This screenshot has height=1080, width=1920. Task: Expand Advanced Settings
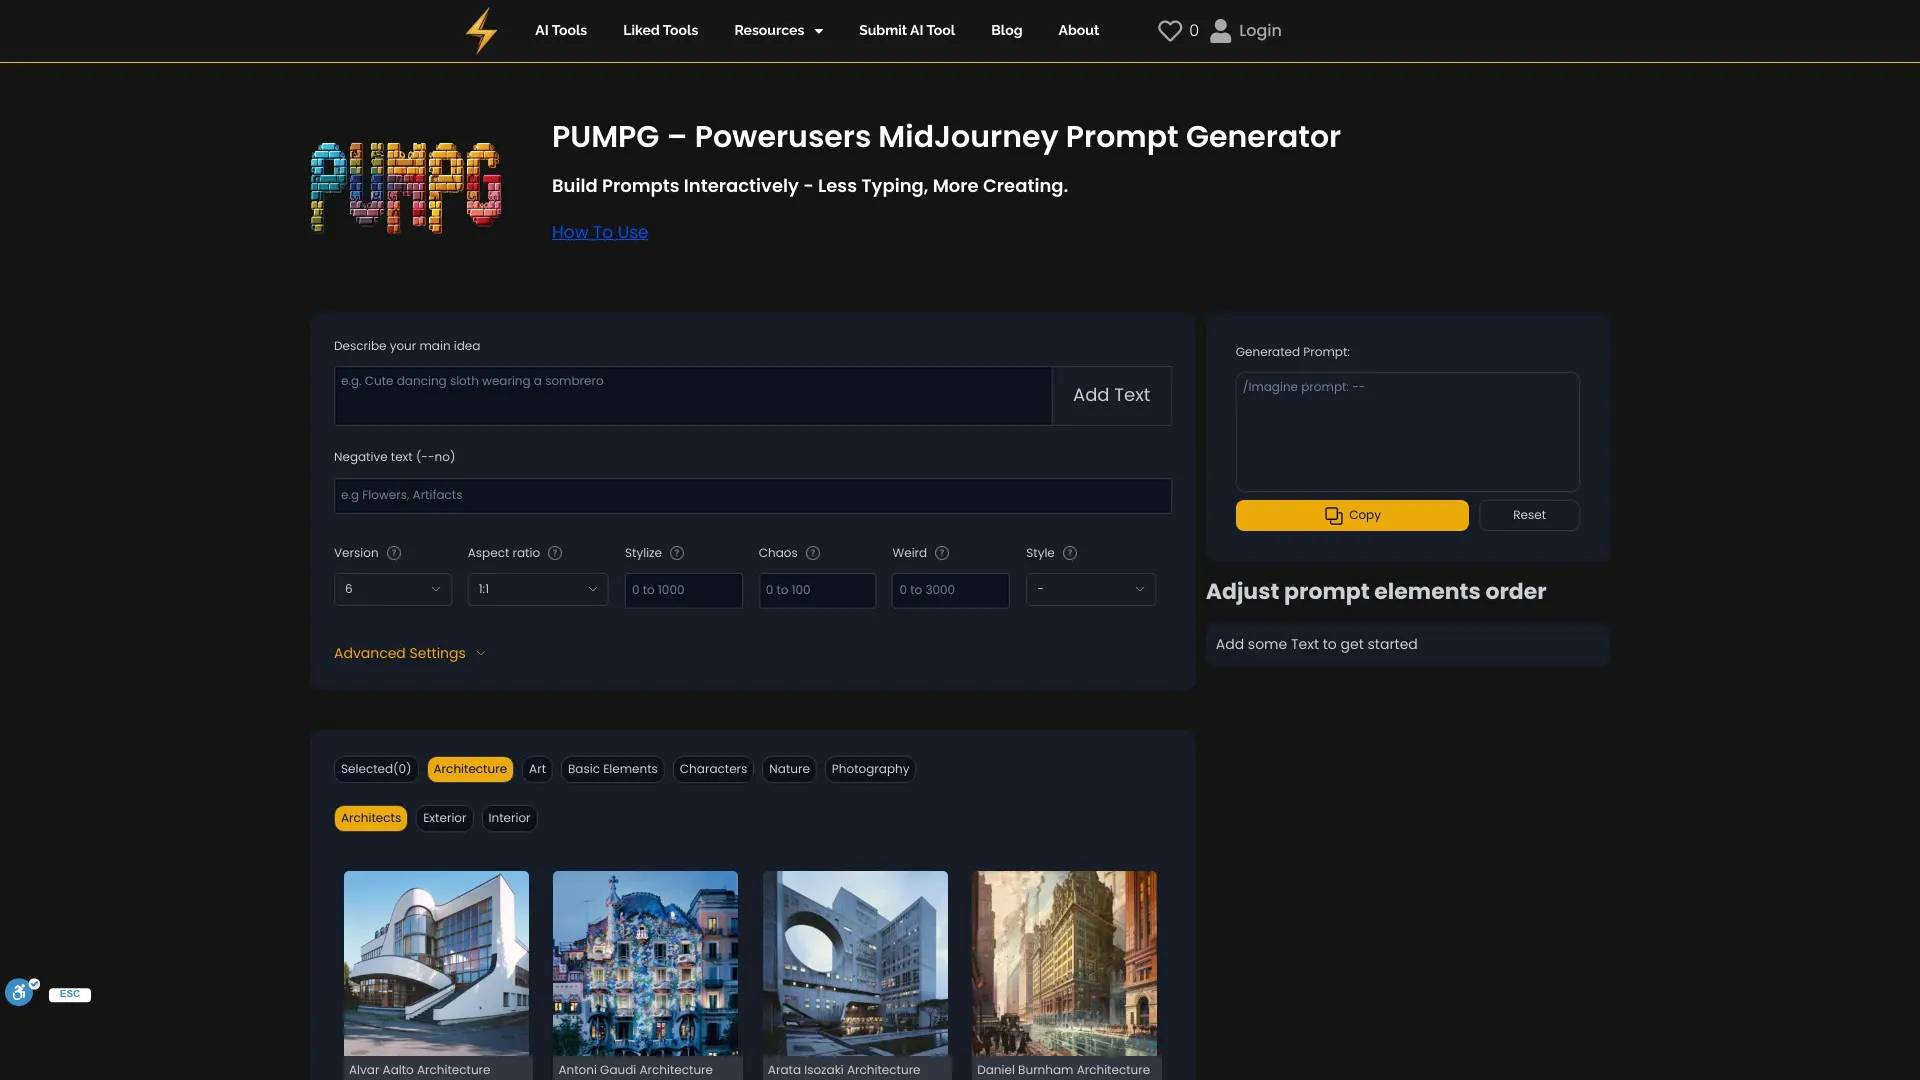[409, 653]
